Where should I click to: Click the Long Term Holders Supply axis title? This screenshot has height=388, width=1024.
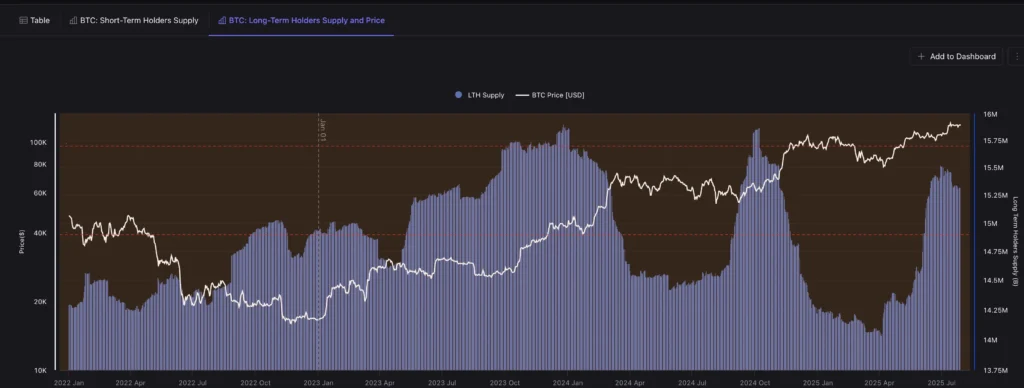(x=1016, y=241)
